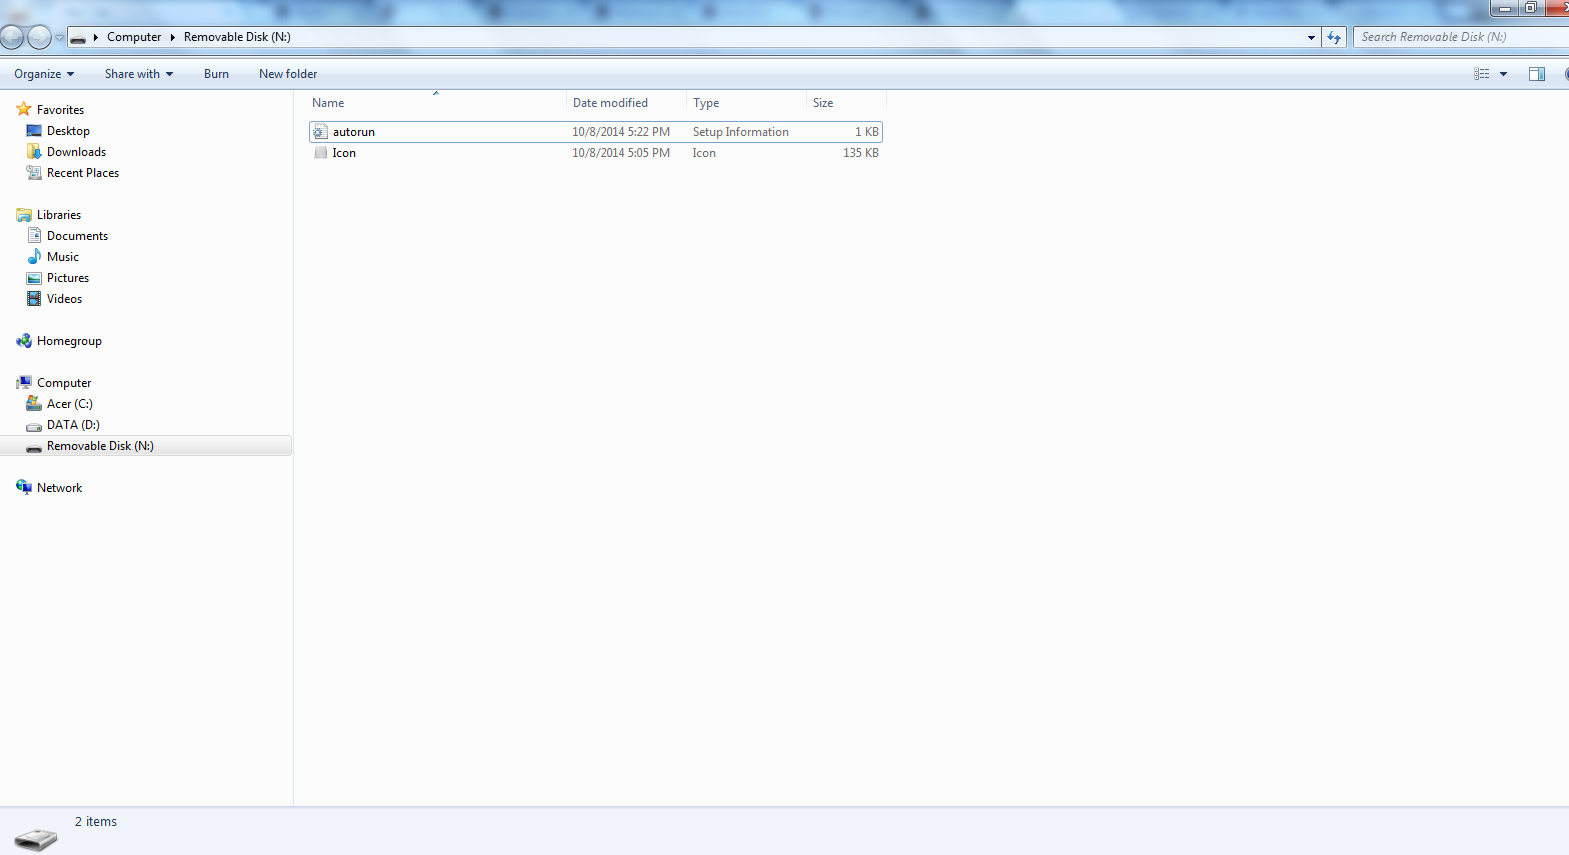The image size is (1569, 855).
Task: Open Desktop via its Favorites icon
Action: coord(34,131)
